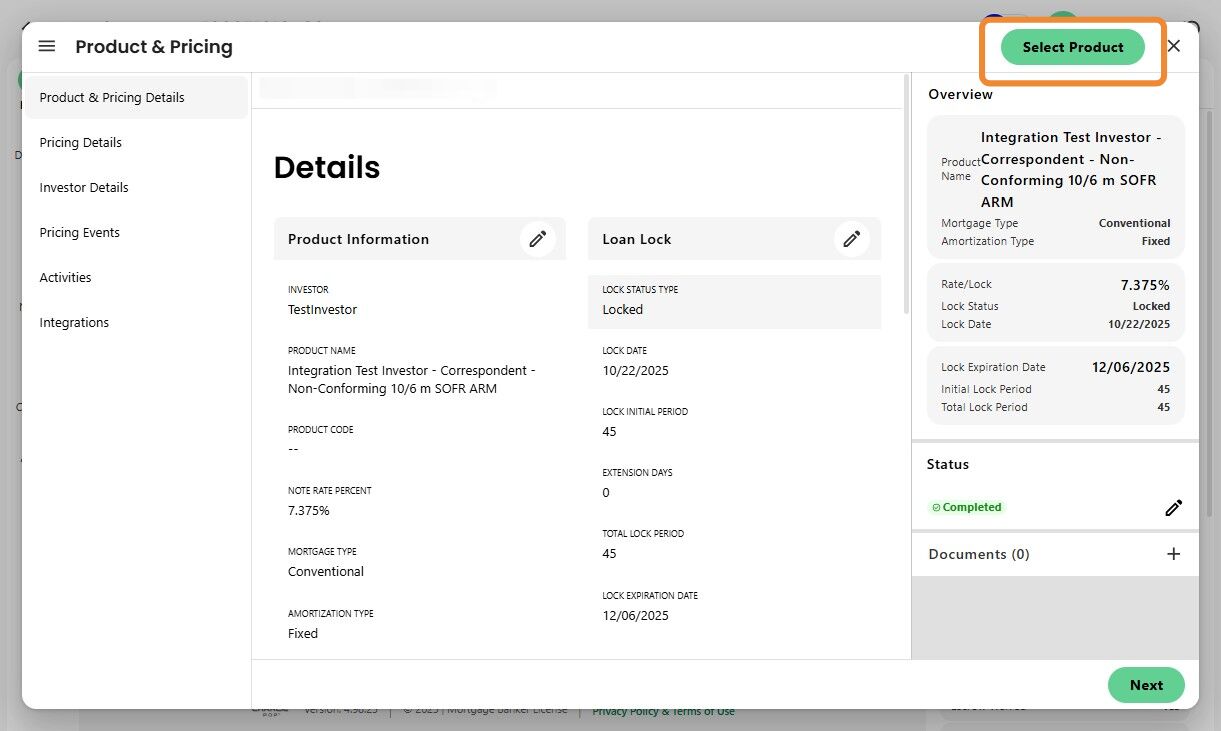This screenshot has width=1221, height=731.
Task: Edit Loan Lock with pencil icon
Action: coord(852,239)
